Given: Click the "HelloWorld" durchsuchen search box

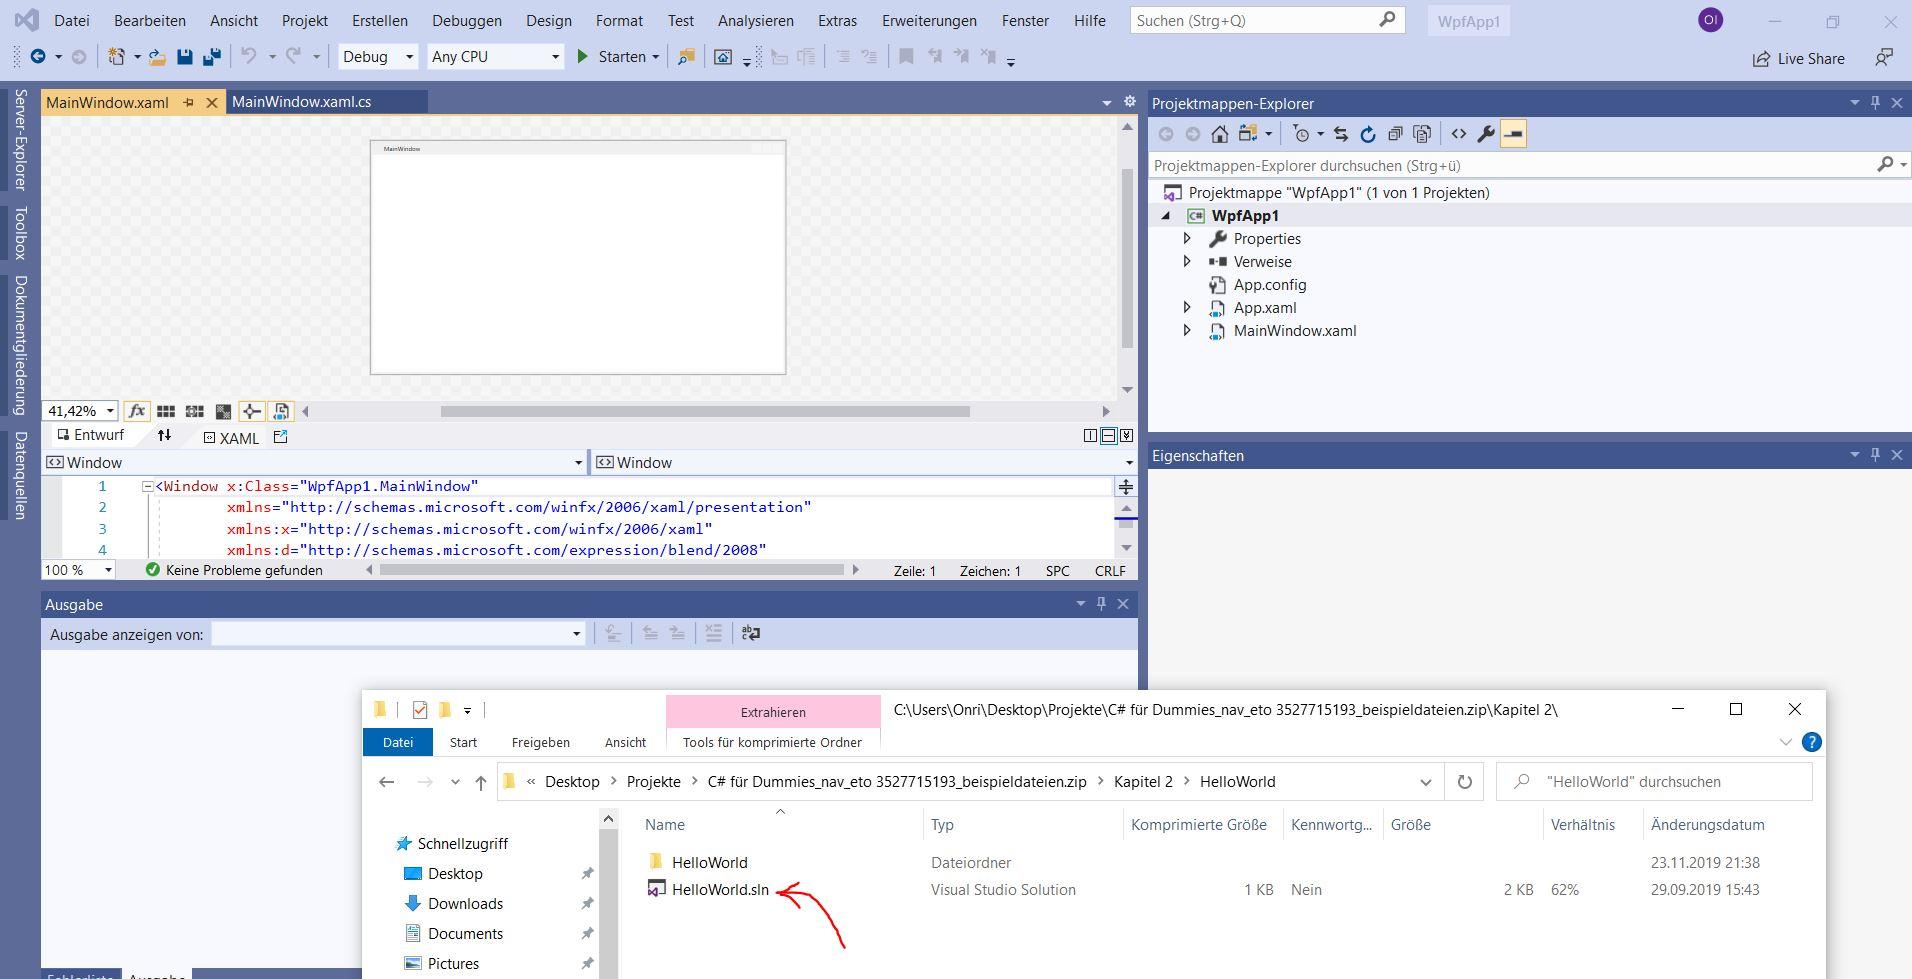Looking at the screenshot, I should [1654, 782].
